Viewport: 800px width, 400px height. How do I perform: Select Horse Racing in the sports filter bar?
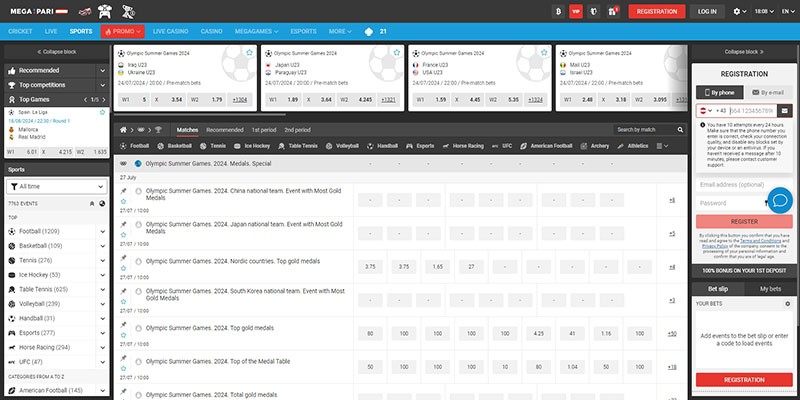[463, 146]
